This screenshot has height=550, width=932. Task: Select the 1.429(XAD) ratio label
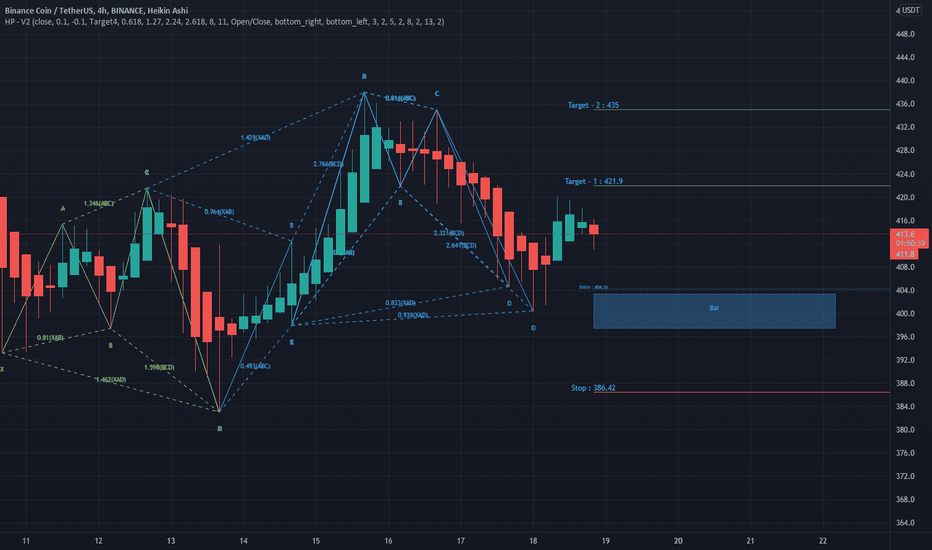256,137
